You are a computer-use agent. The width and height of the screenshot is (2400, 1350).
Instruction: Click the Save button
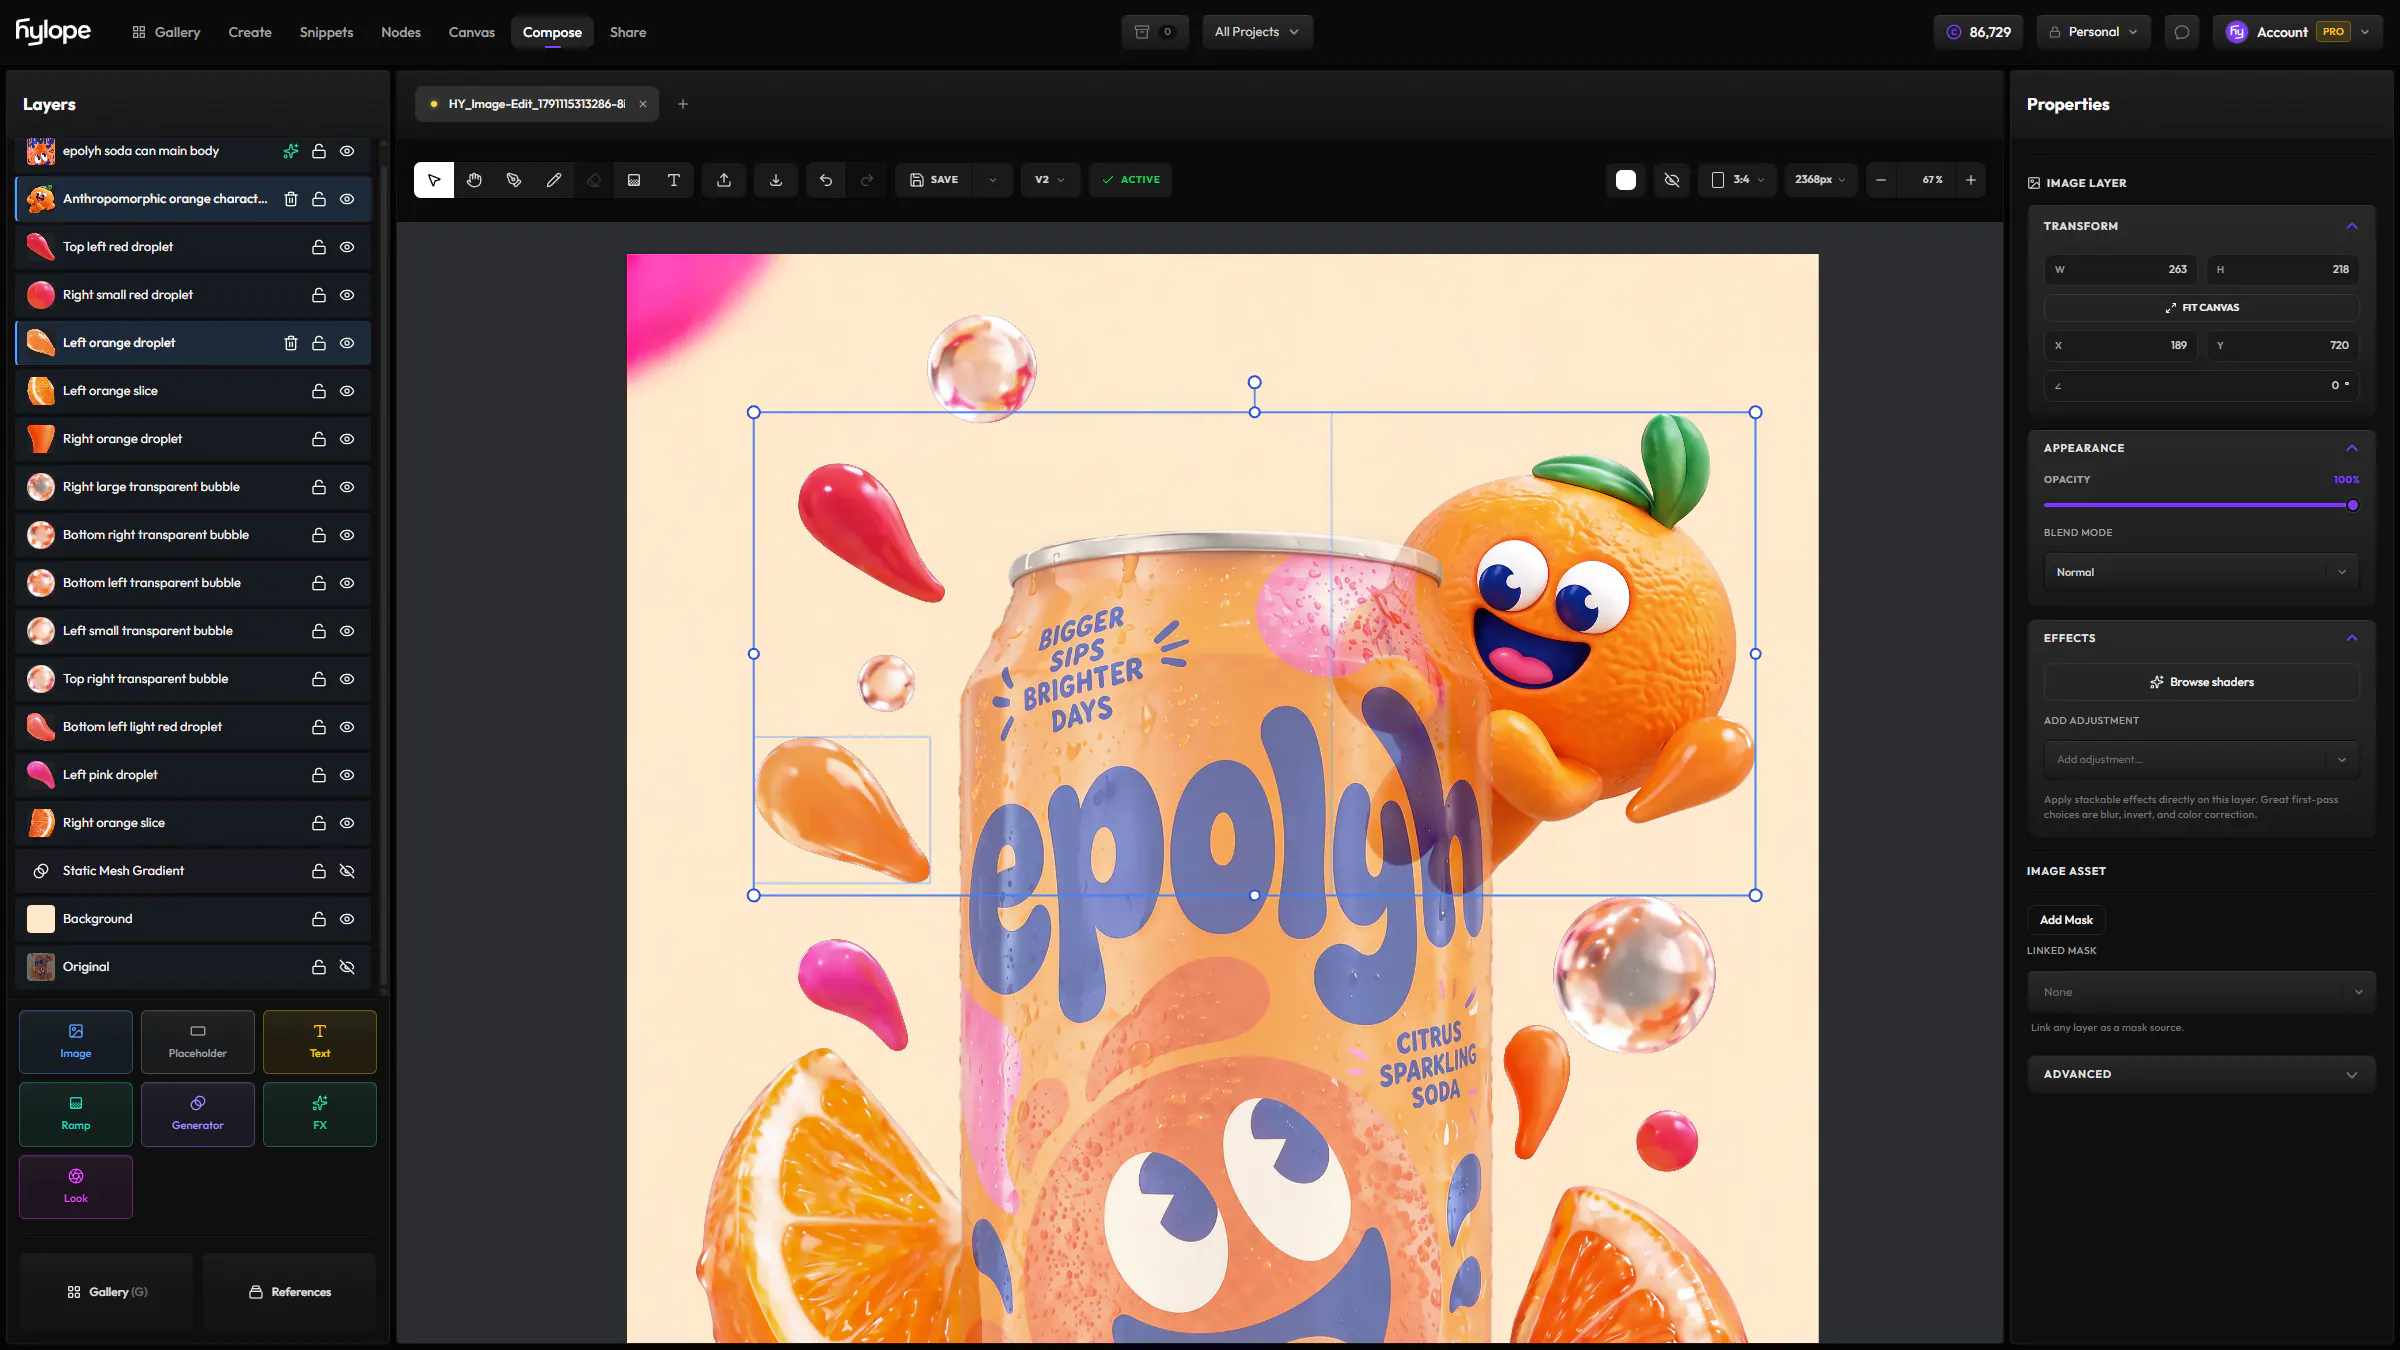(934, 180)
